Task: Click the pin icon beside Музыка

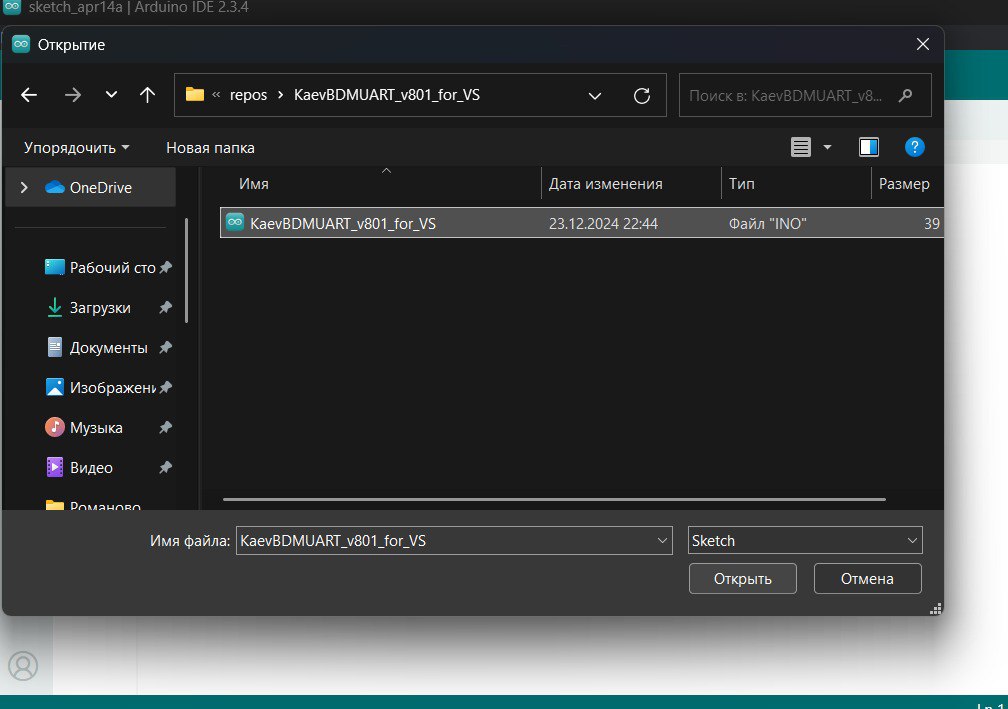Action: (x=165, y=427)
